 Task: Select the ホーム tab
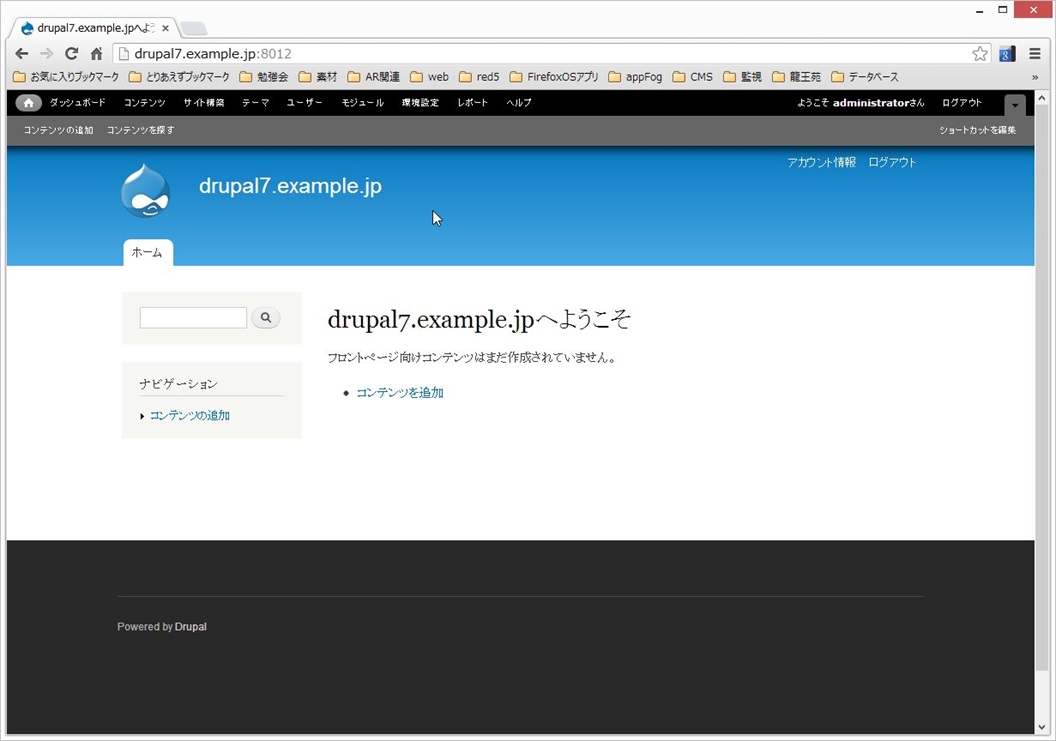(x=147, y=253)
